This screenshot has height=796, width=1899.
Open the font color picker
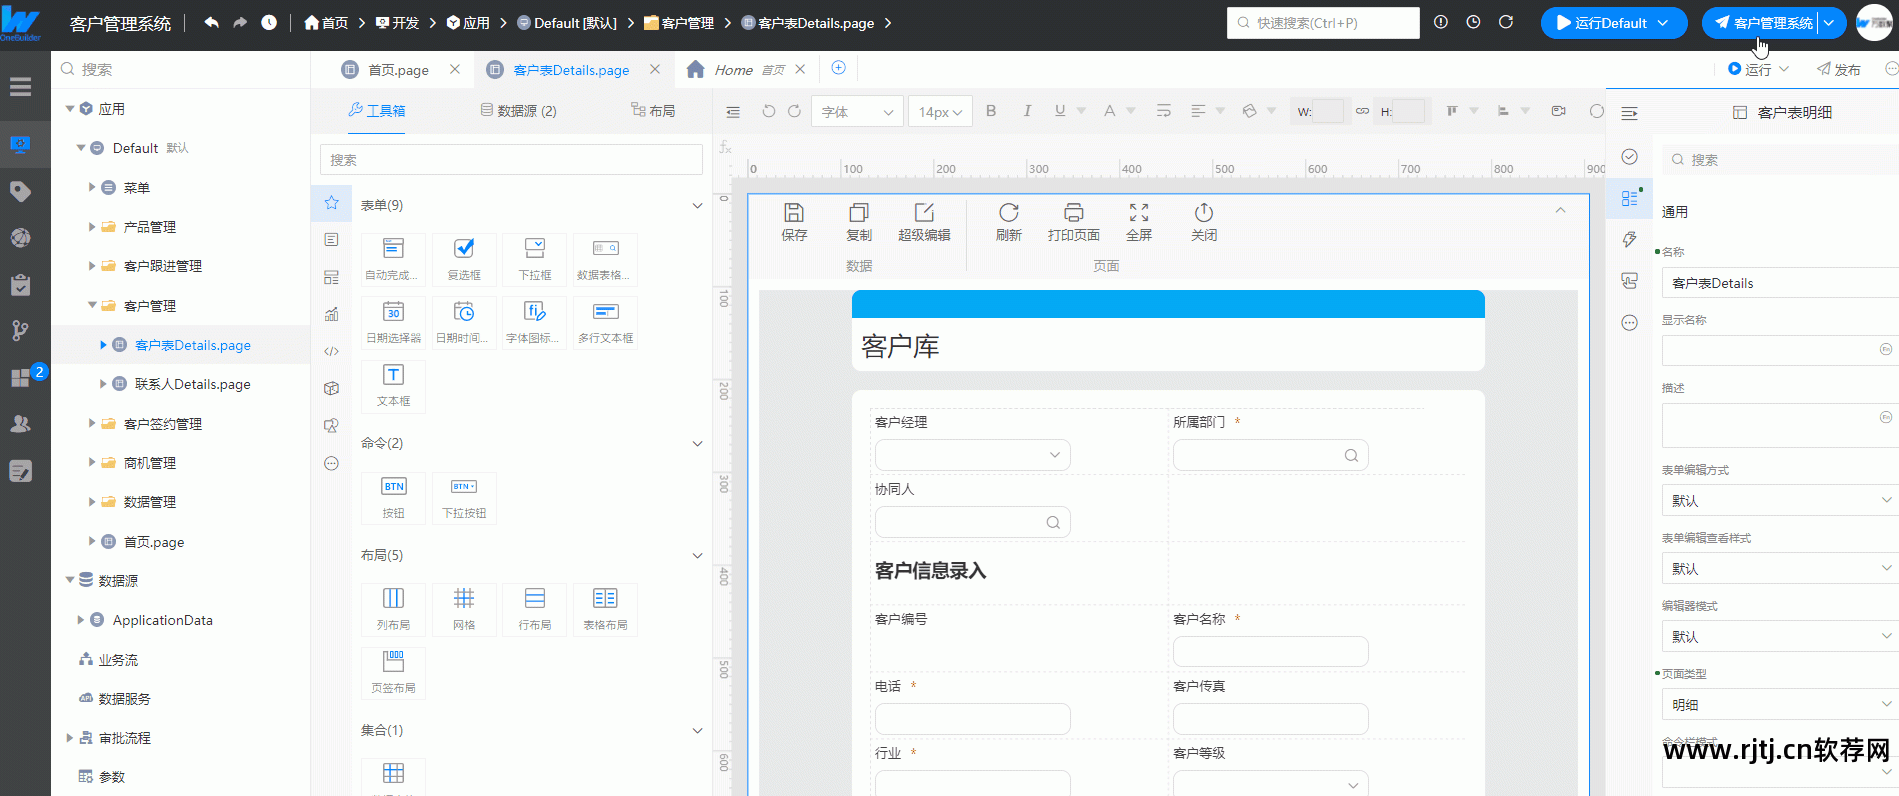coord(1109,111)
